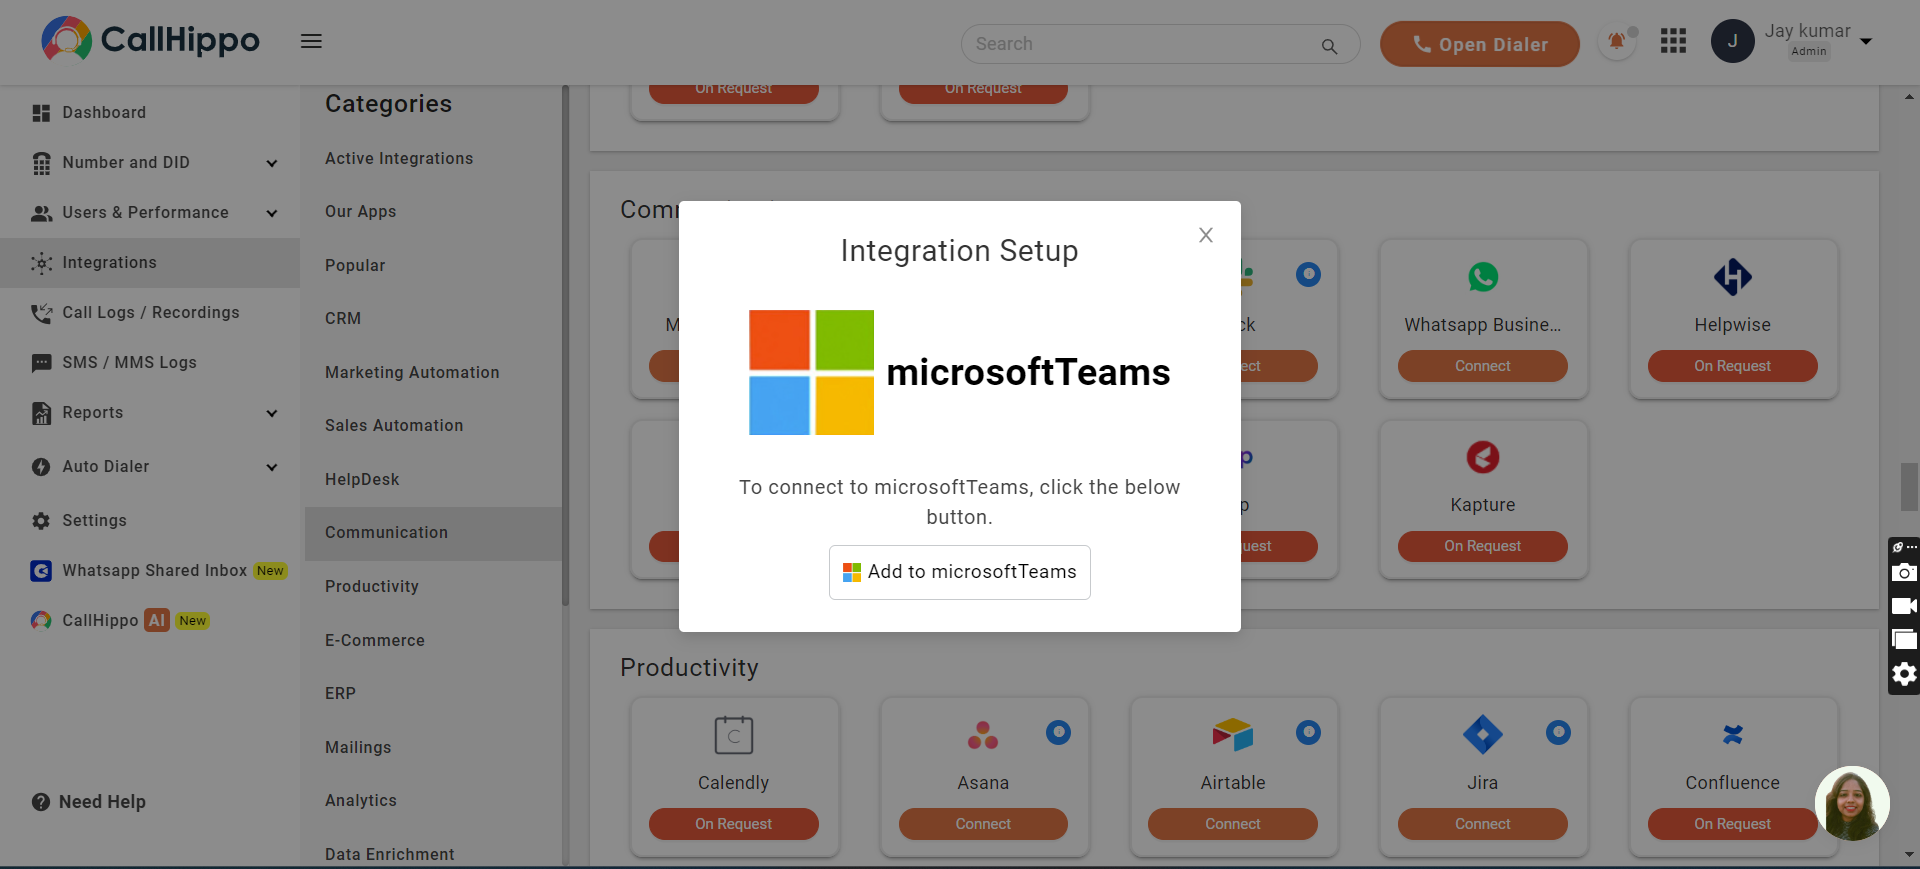
Task: Click the Open Dialer button
Action: pyautogui.click(x=1480, y=44)
